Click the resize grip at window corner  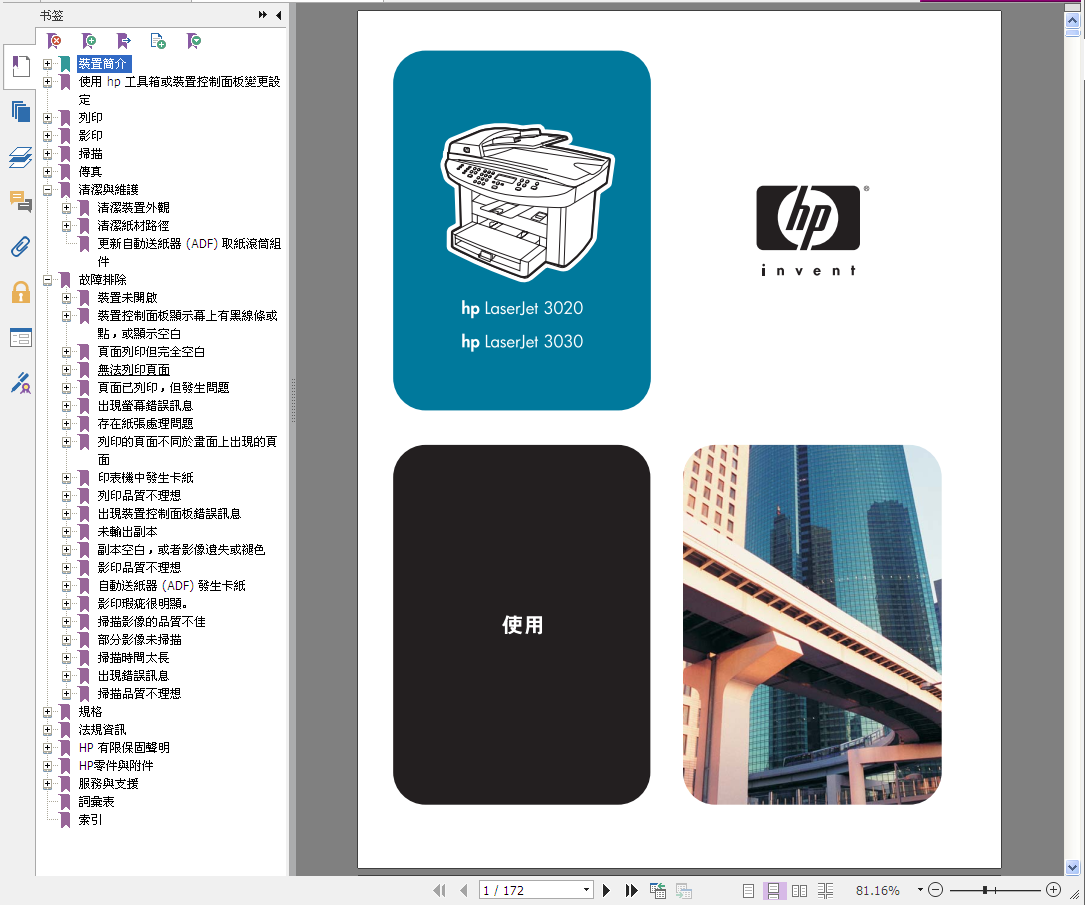(1075, 895)
